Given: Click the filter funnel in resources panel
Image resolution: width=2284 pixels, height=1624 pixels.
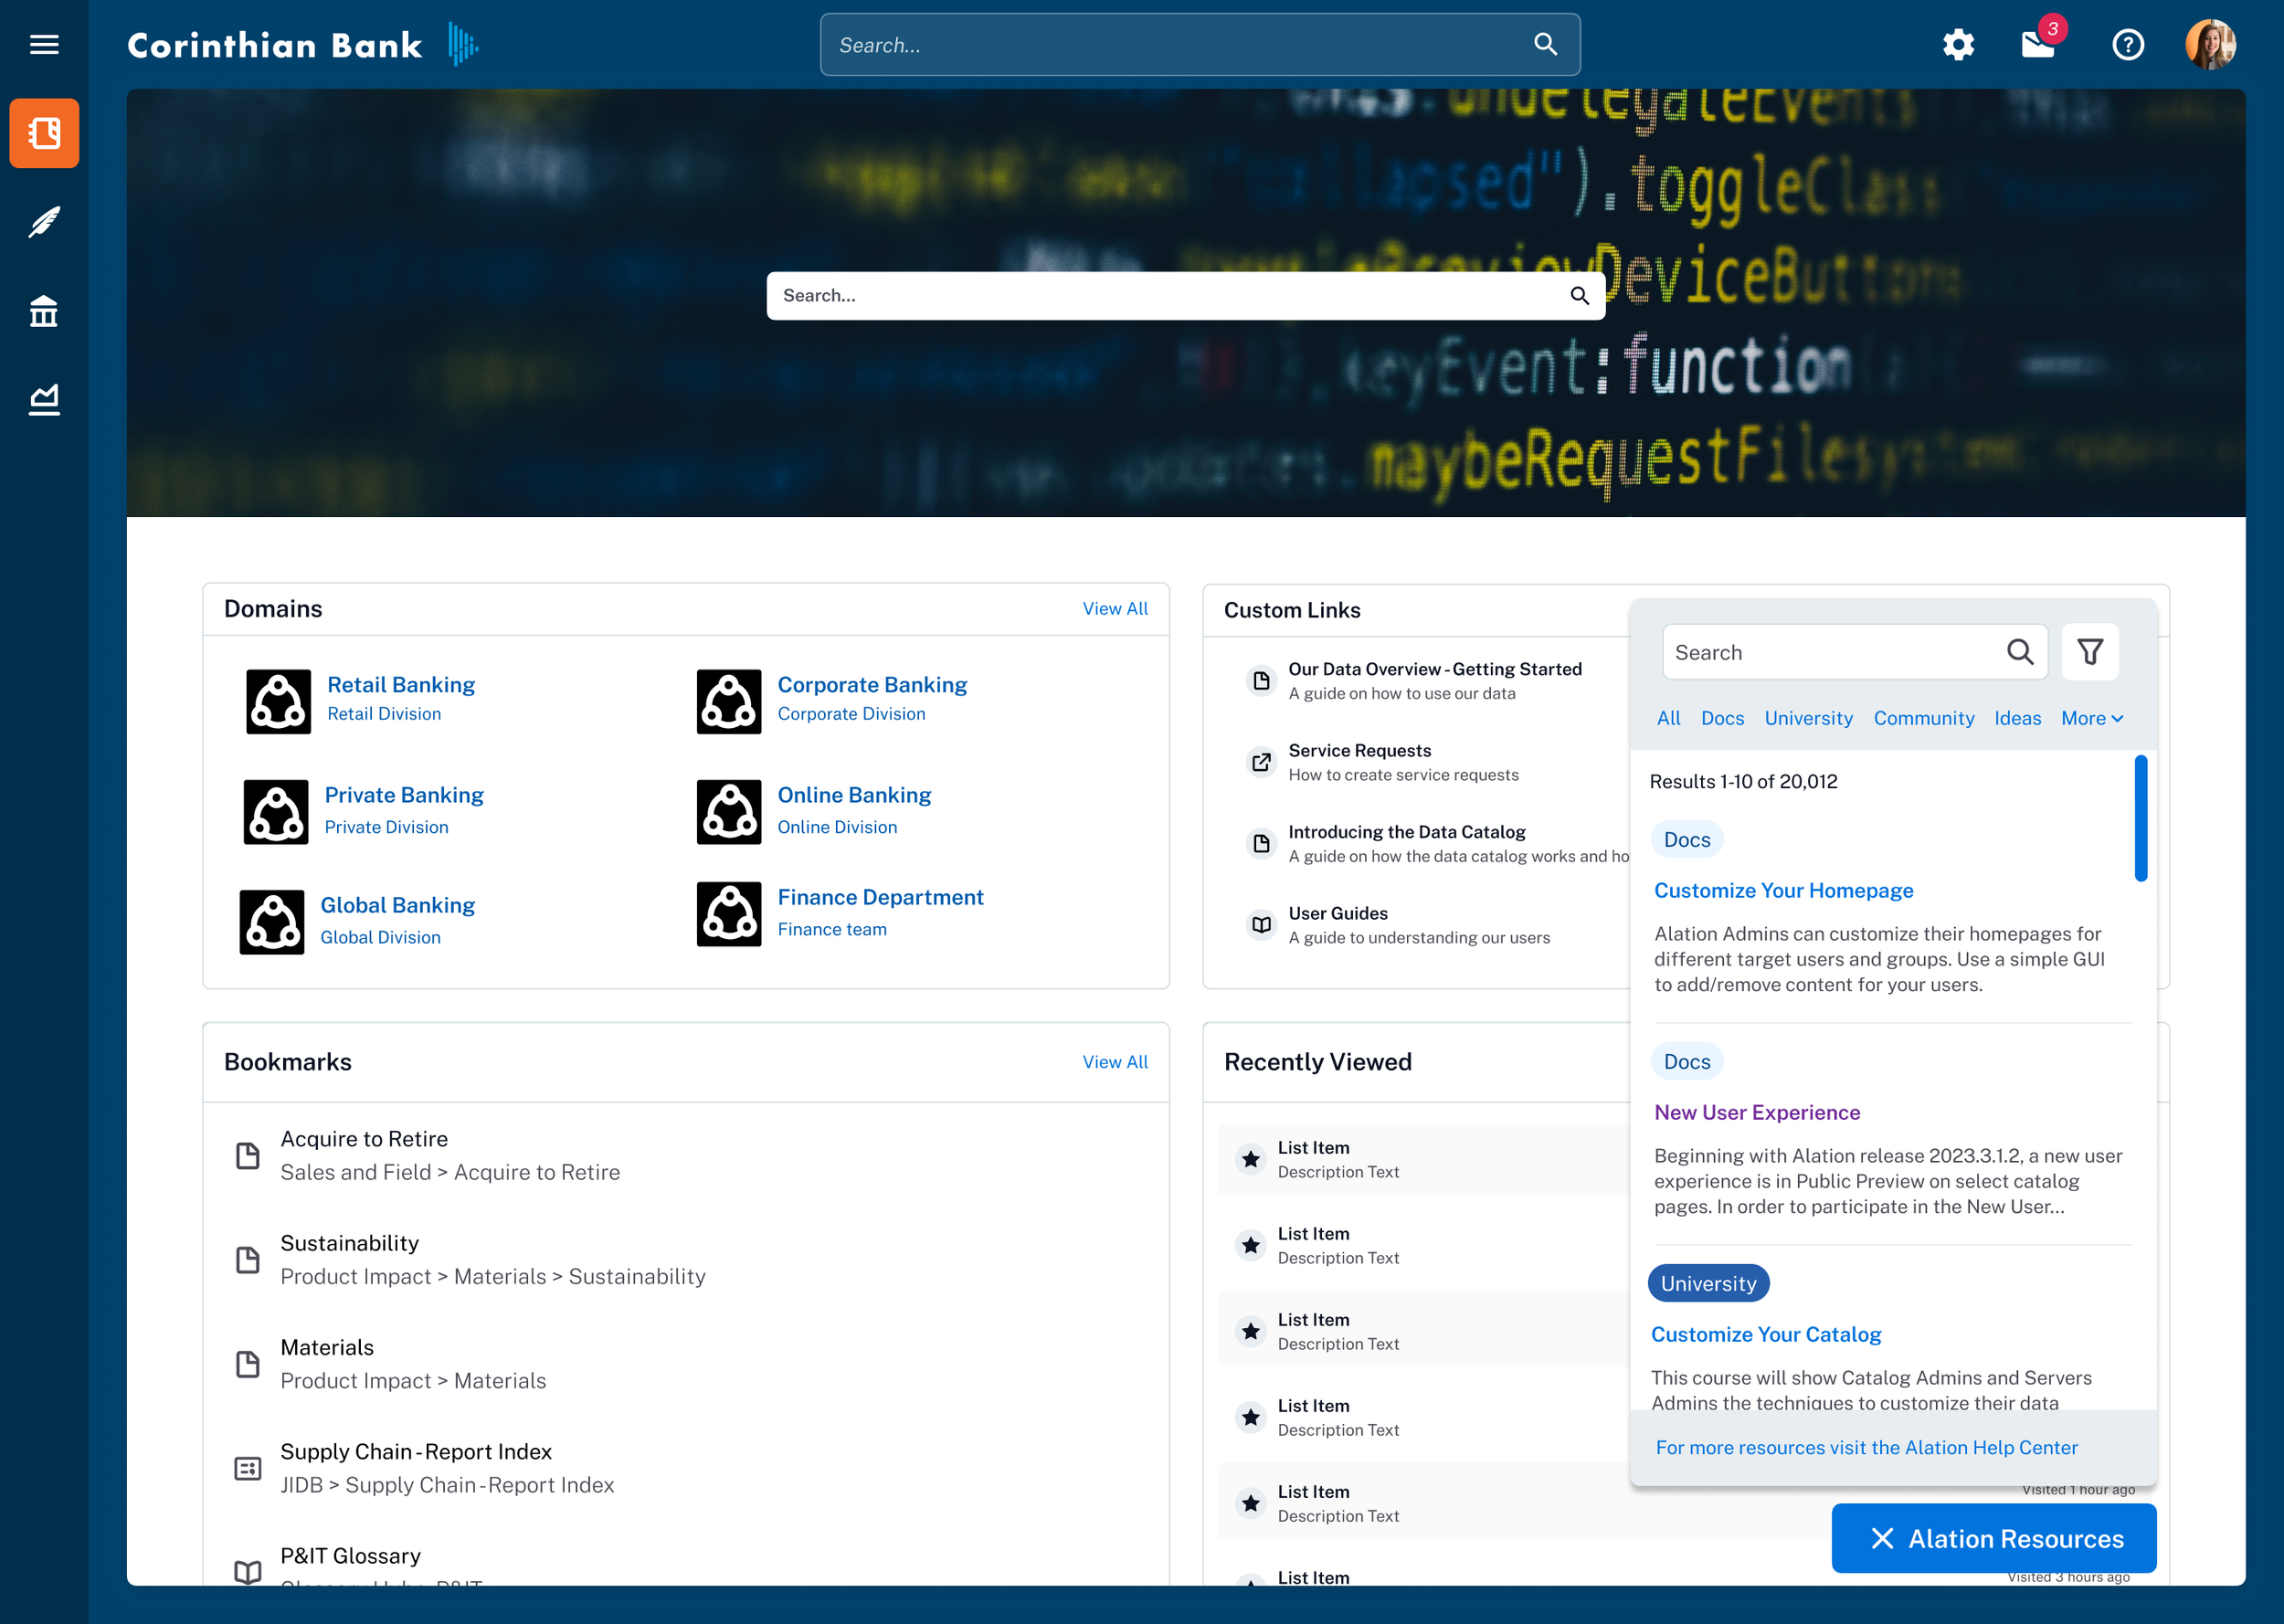Looking at the screenshot, I should [2089, 652].
